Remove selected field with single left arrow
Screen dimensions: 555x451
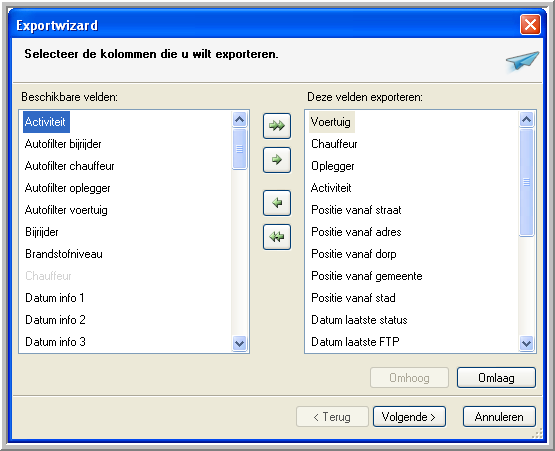tap(277, 203)
